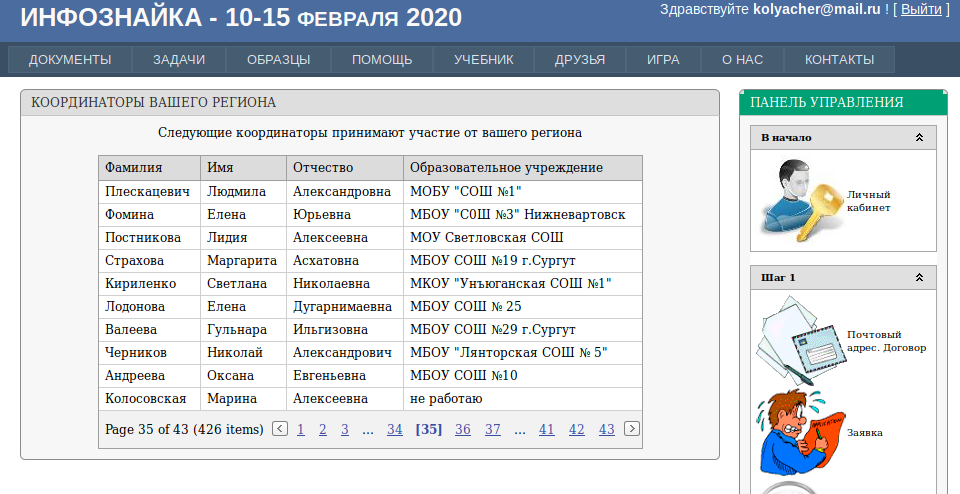Click the МОБУ "СОШ №1" cell
The width and height of the screenshot is (960, 494).
pos(523,192)
